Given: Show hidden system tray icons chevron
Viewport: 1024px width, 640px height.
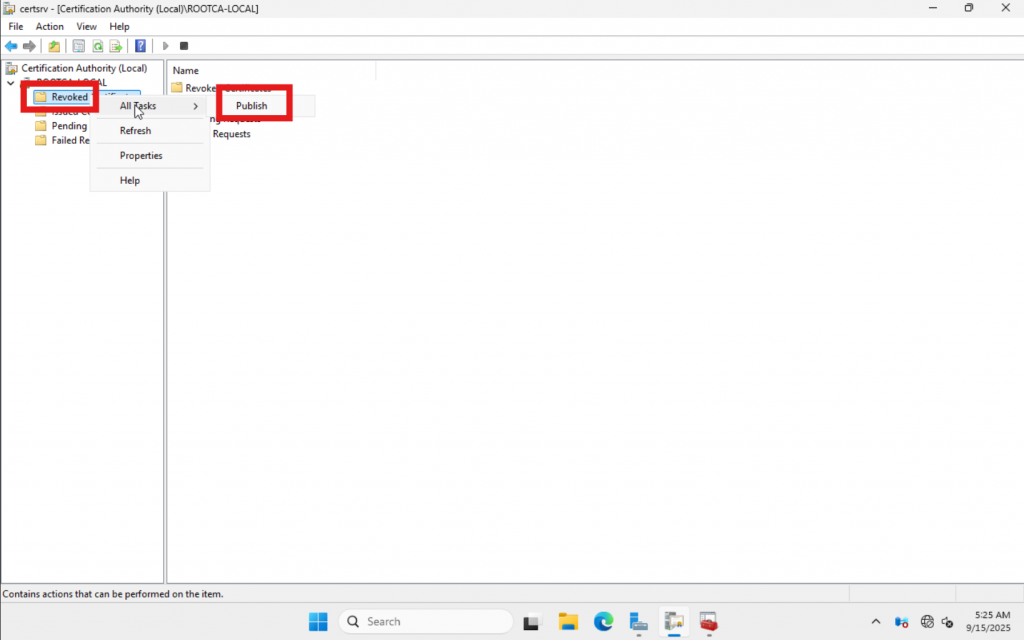Looking at the screenshot, I should (876, 621).
